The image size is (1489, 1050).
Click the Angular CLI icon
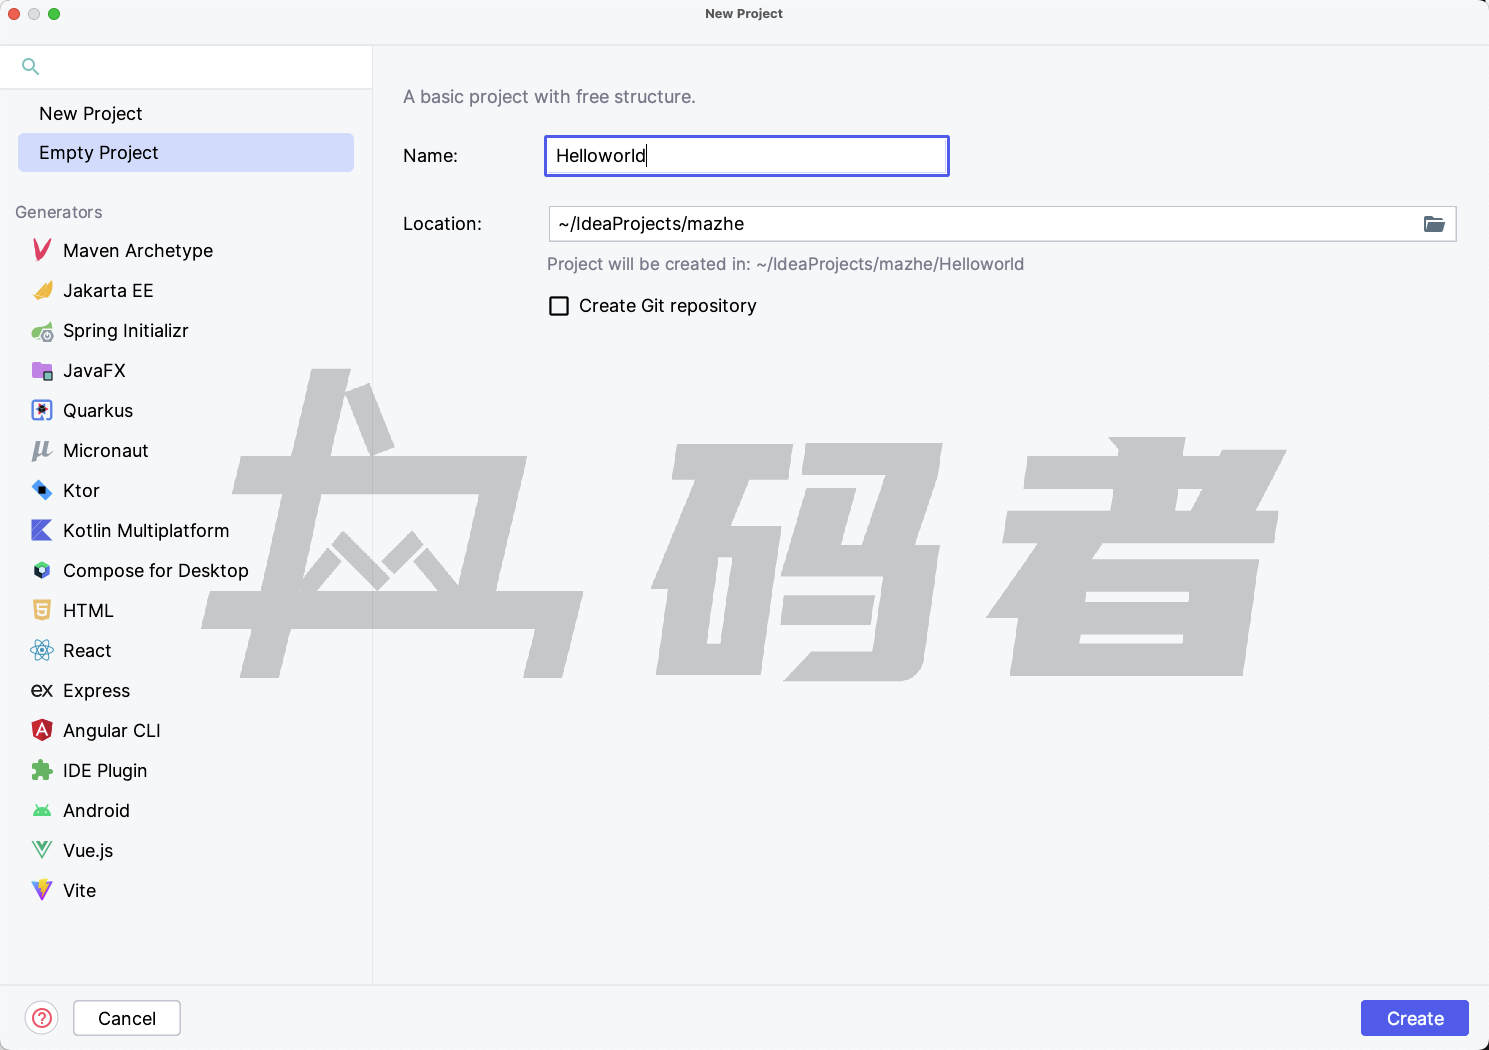coord(42,730)
